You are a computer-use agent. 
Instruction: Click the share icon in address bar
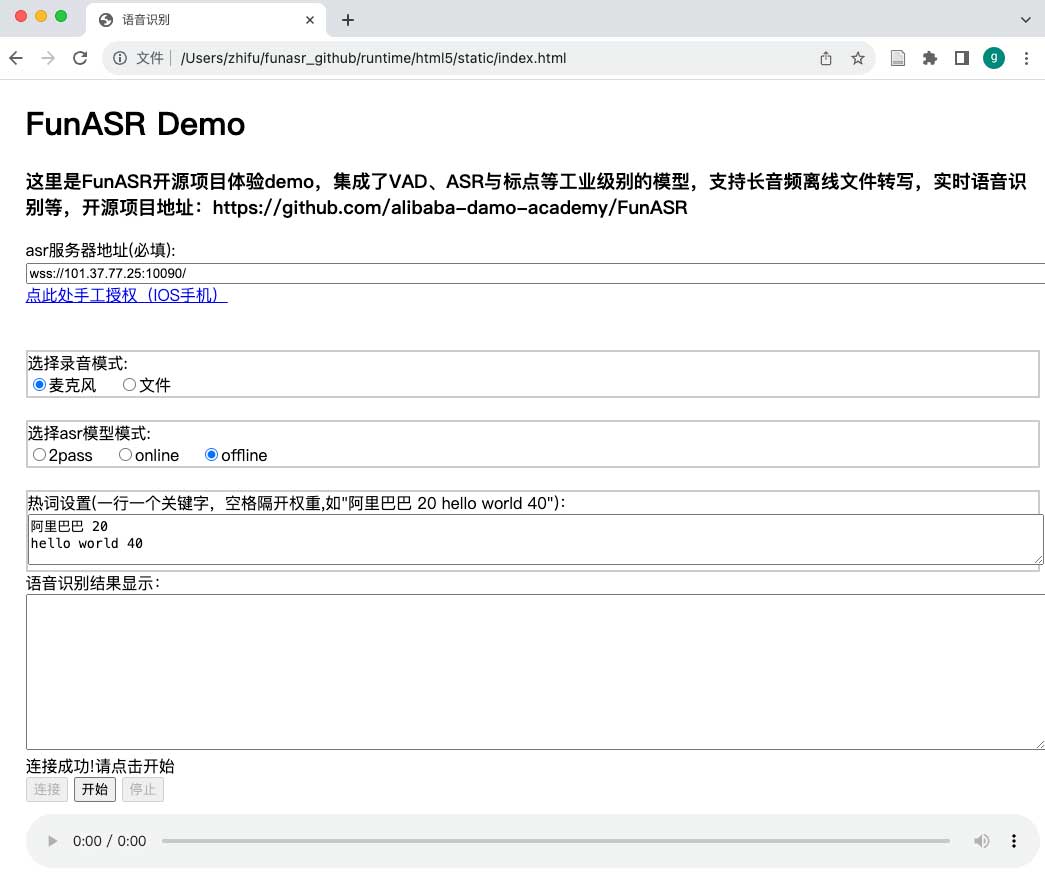pyautogui.click(x=826, y=58)
